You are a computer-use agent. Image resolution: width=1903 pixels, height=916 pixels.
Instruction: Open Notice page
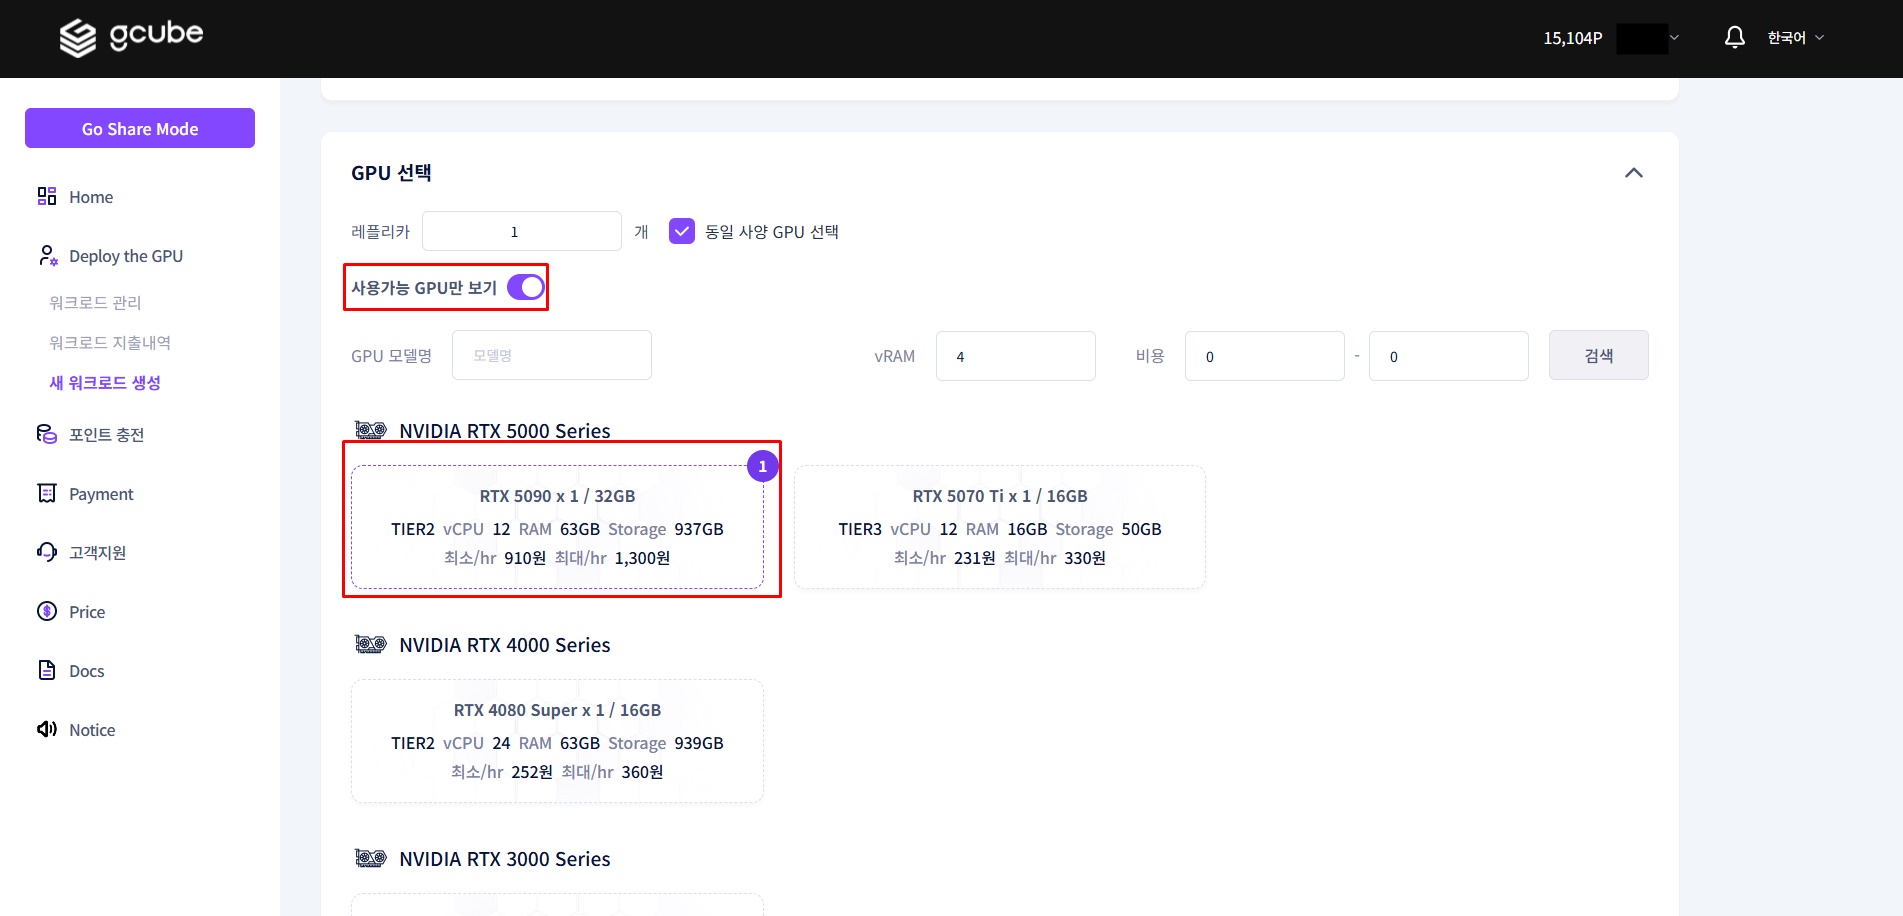click(92, 730)
